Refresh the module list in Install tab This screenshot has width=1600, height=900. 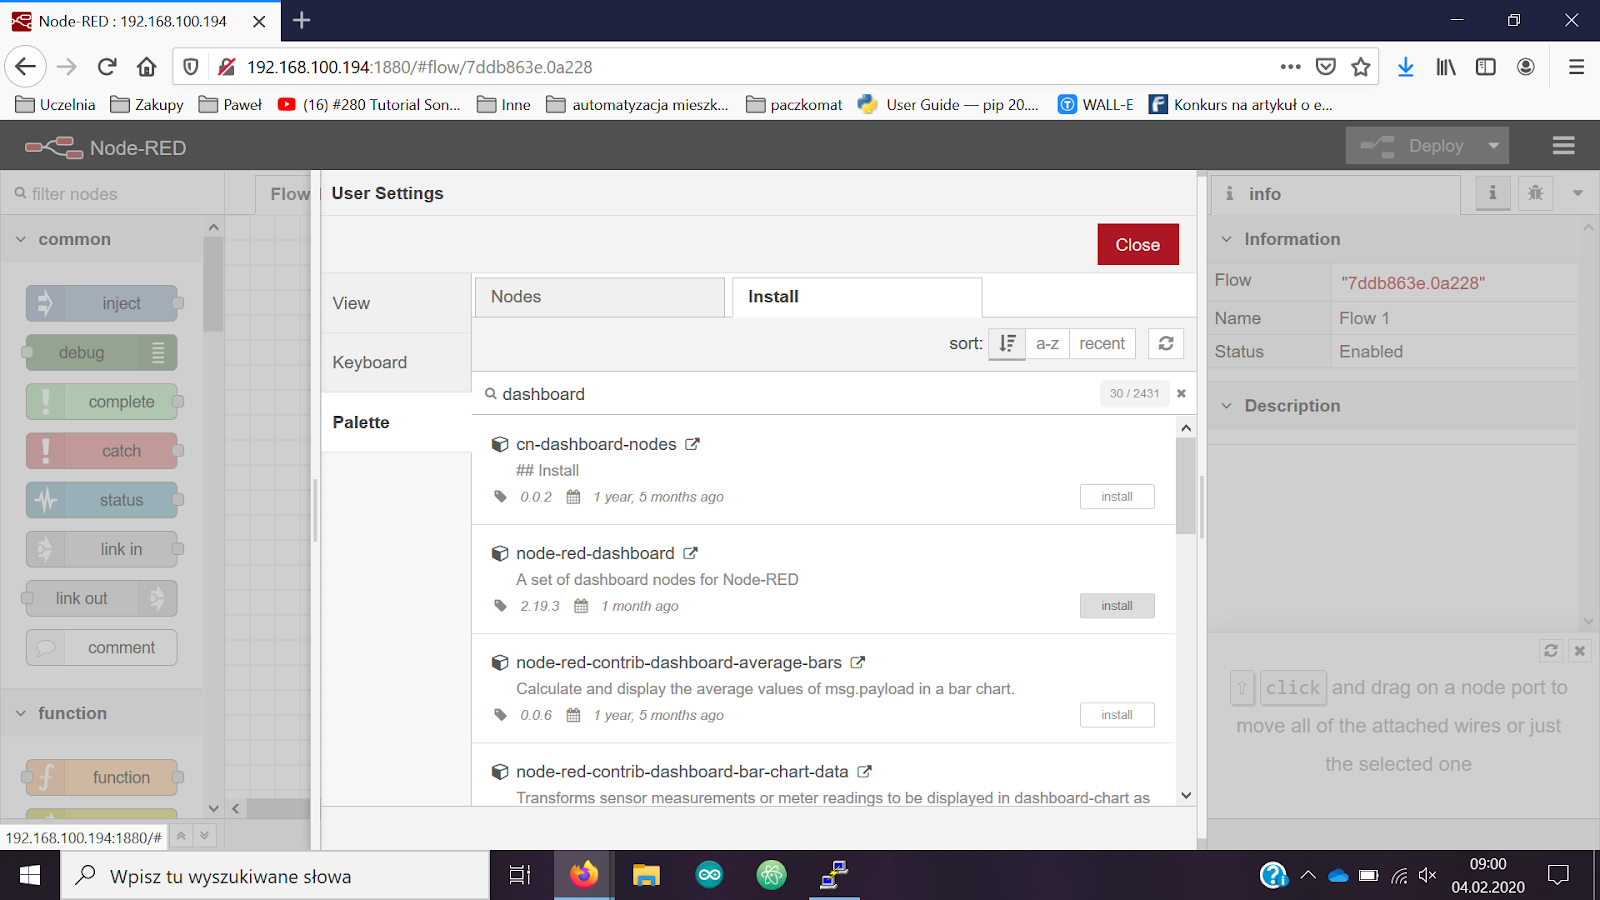(x=1166, y=343)
